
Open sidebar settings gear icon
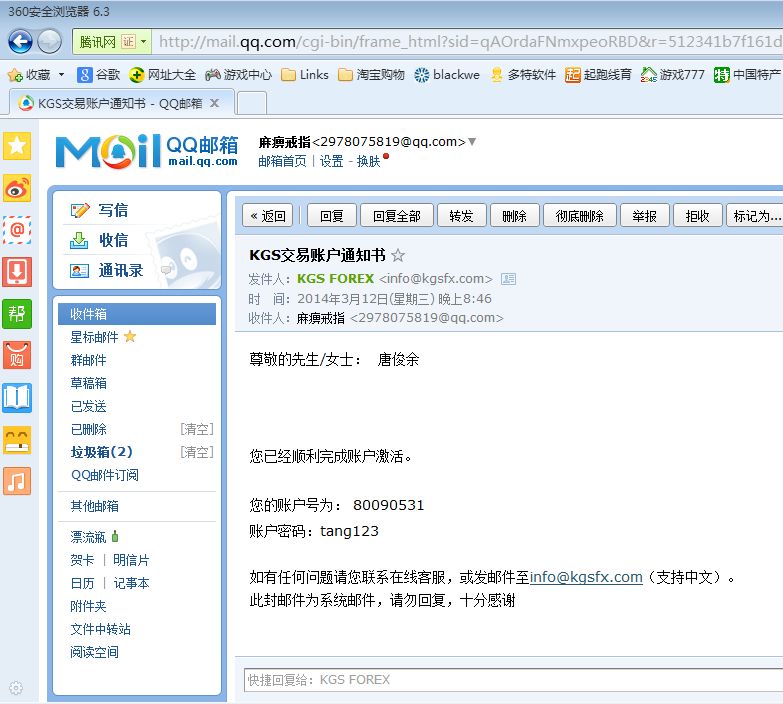(x=16, y=688)
